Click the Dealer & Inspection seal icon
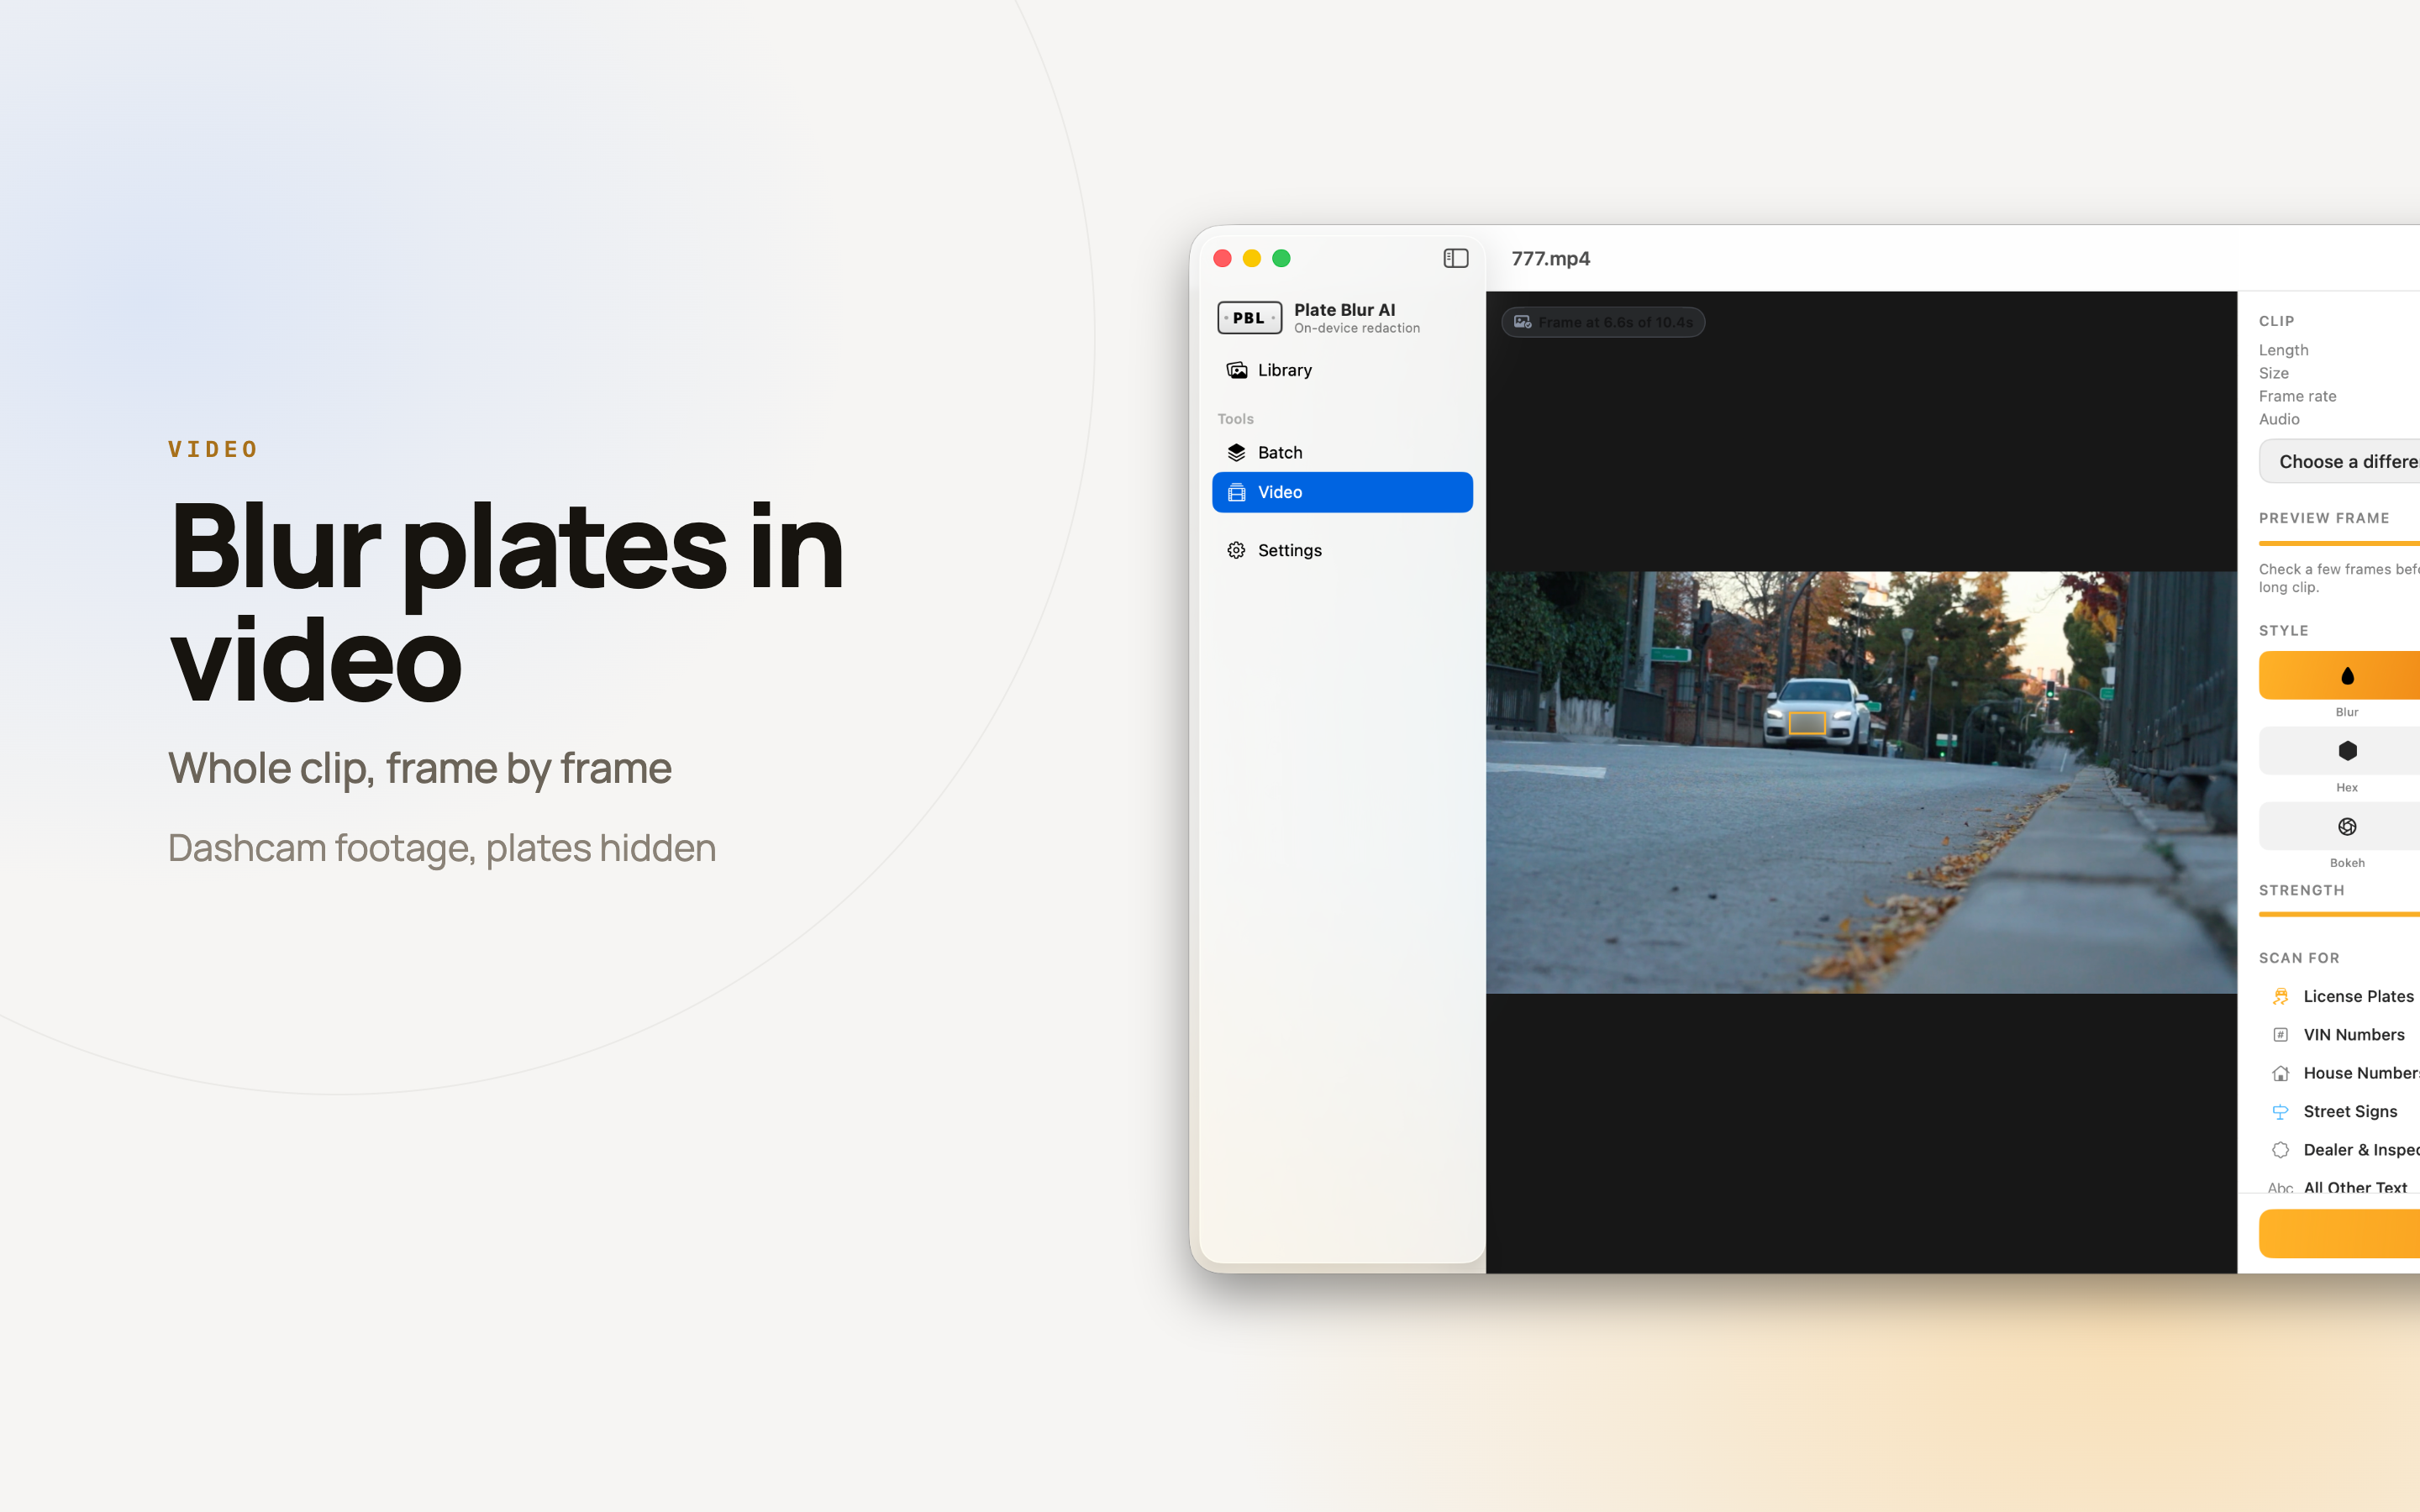The height and width of the screenshot is (1512, 2420). click(x=2280, y=1150)
